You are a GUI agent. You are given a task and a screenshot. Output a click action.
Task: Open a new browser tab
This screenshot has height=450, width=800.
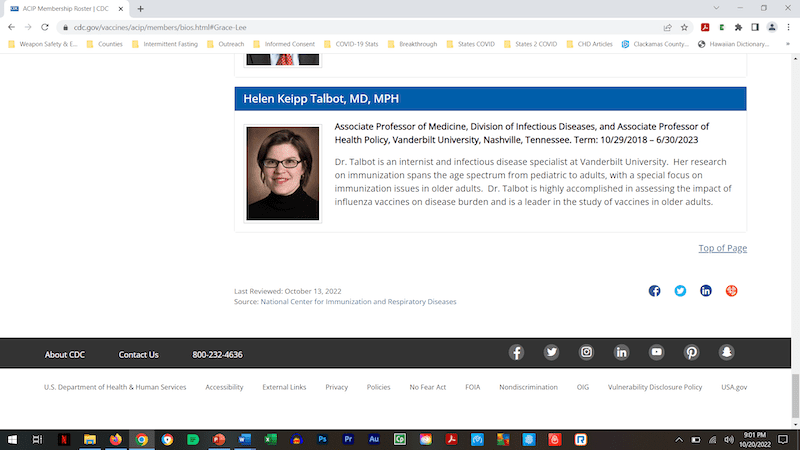140,9
